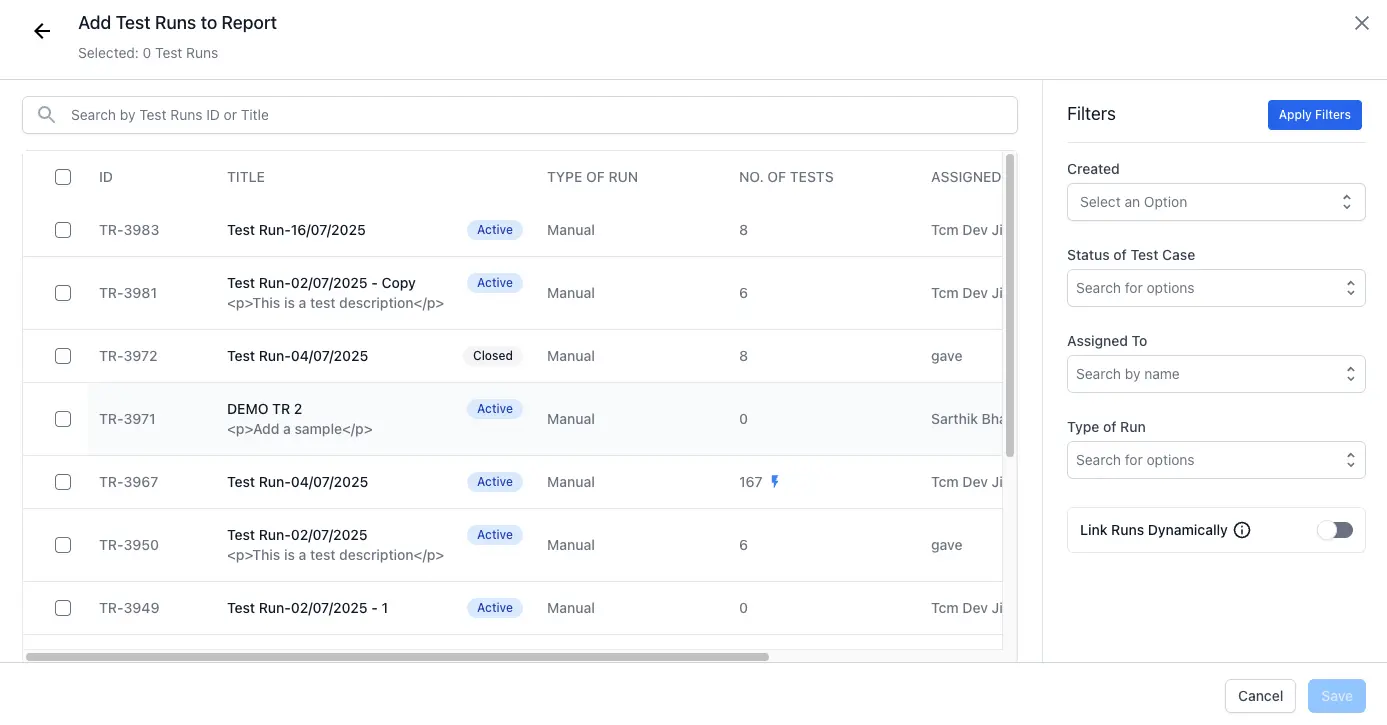1387x725 pixels.
Task: Click the TITLE column header
Action: 246,177
